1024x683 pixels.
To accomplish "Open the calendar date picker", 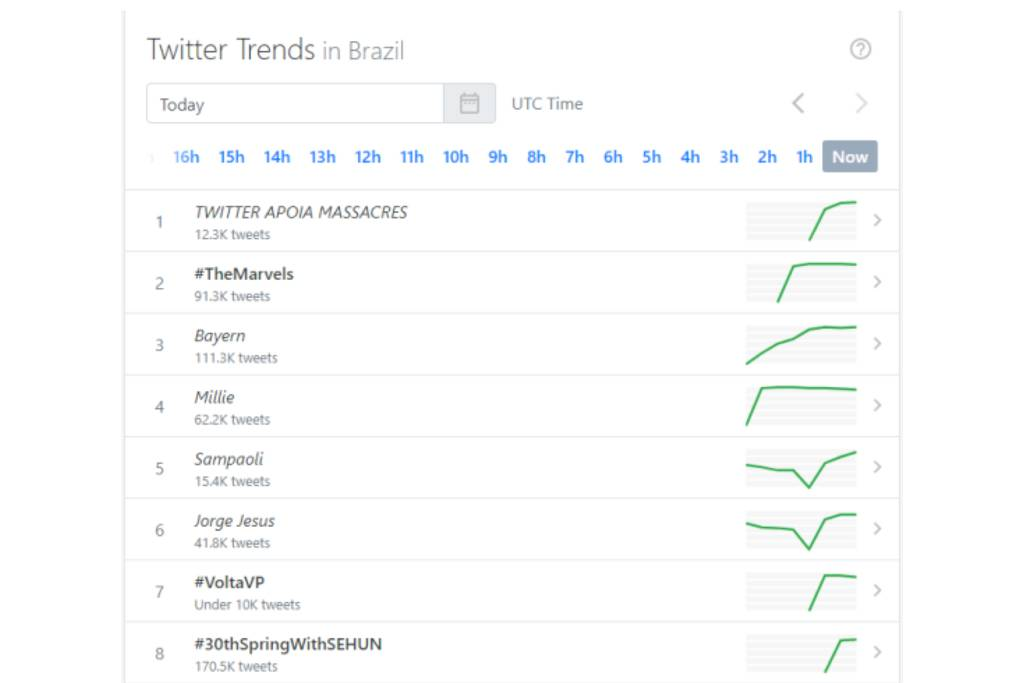I will (469, 104).
